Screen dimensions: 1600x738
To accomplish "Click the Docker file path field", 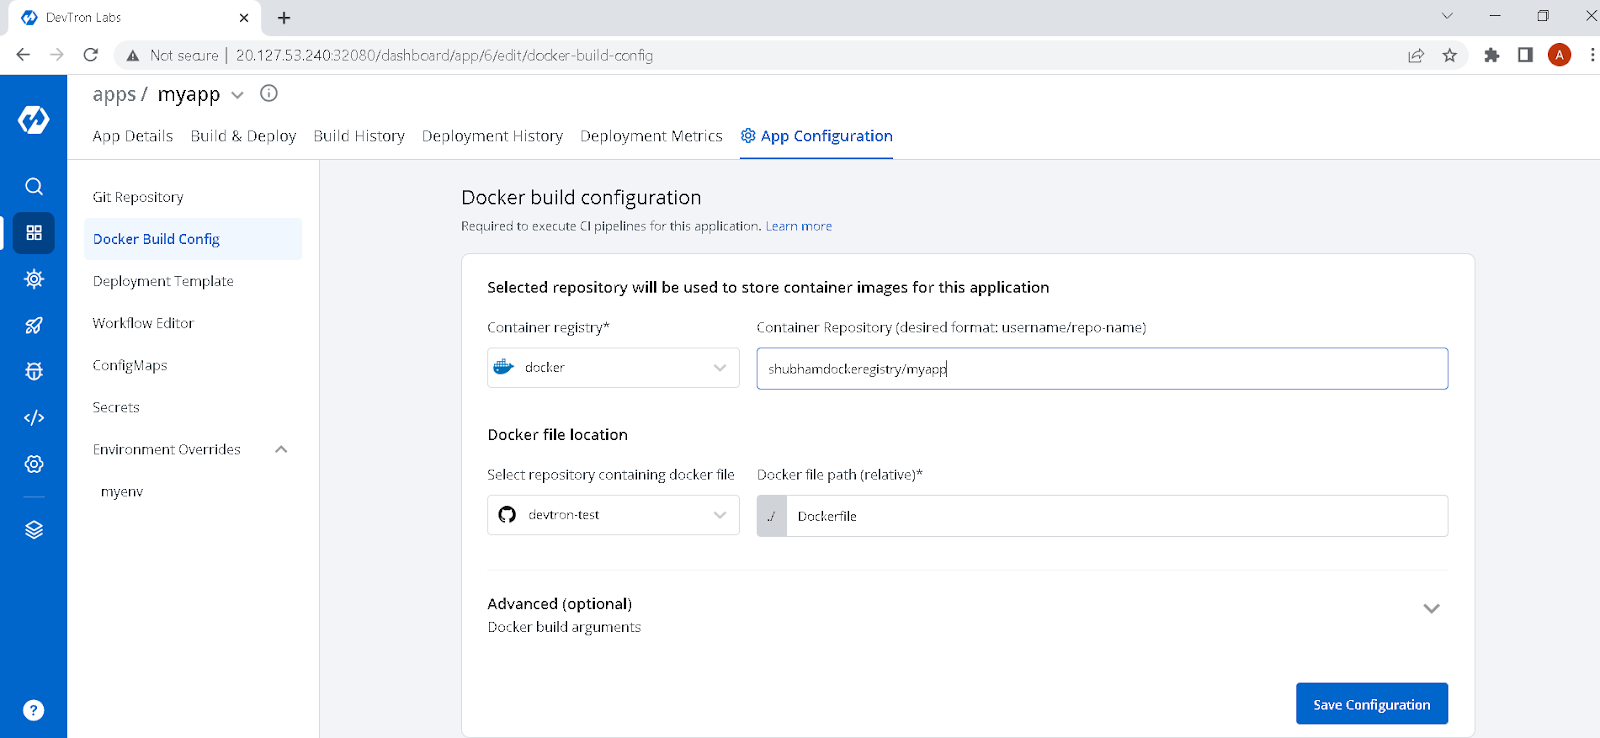I will (1116, 516).
